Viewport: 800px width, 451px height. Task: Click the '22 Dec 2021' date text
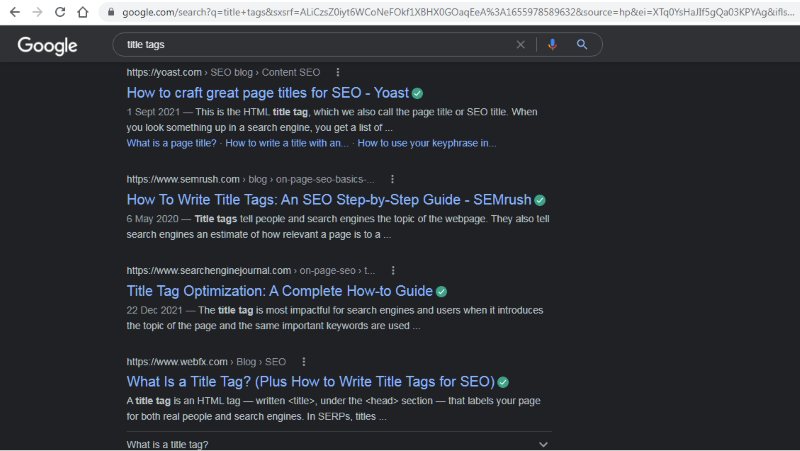tap(155, 310)
